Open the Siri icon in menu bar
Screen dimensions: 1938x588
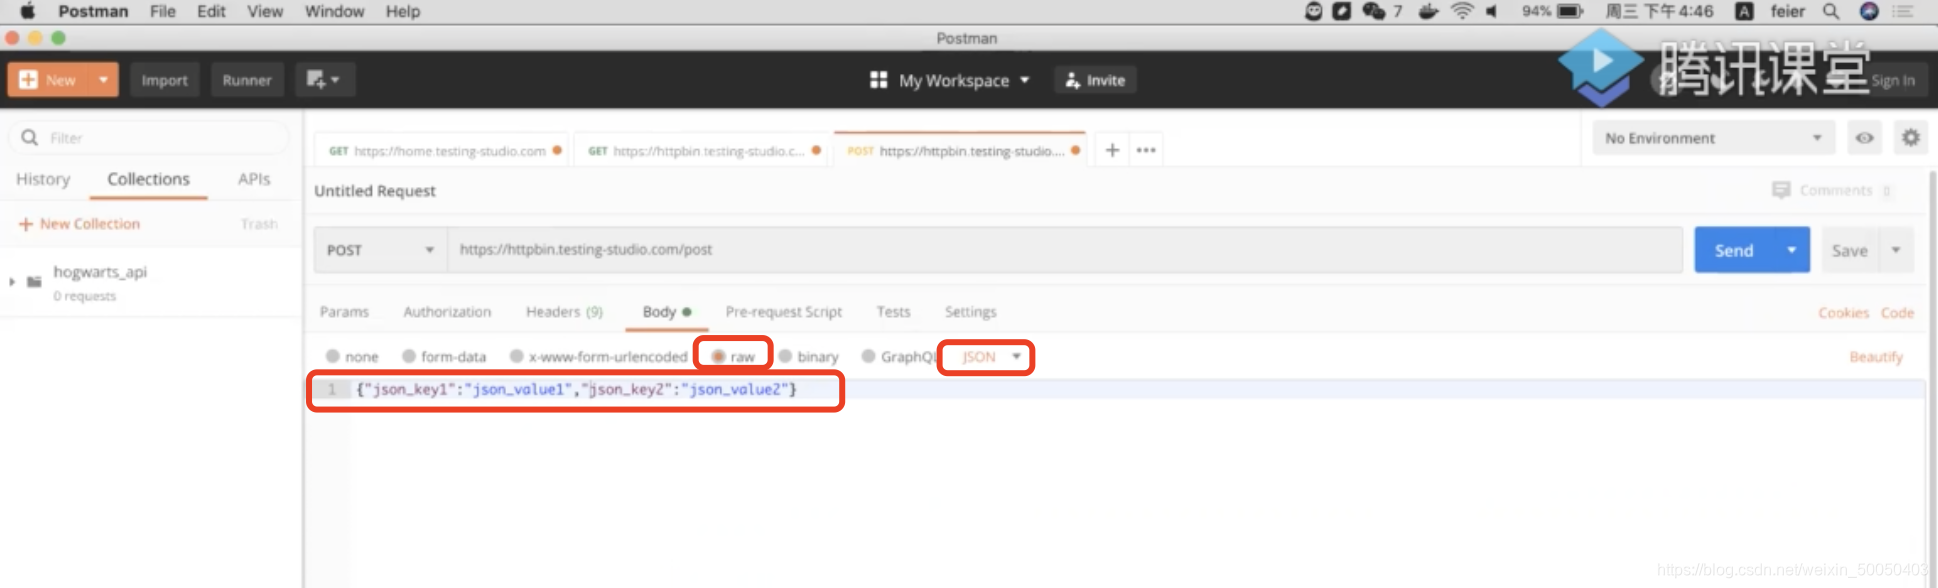coord(1869,11)
